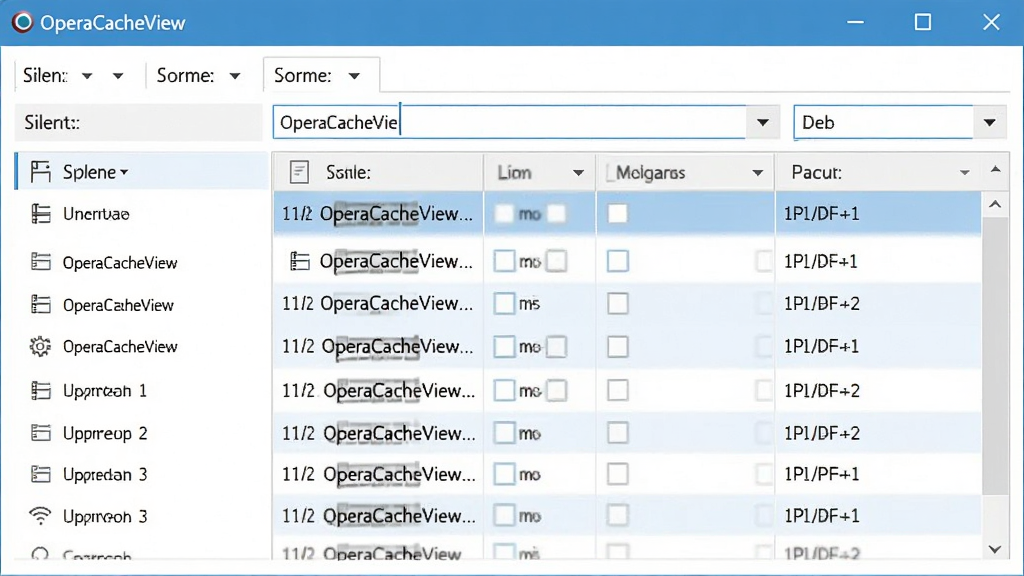Click the 1P1/DF+1 cell in the highlighted row
Image resolution: width=1024 pixels, height=576 pixels.
822,214
